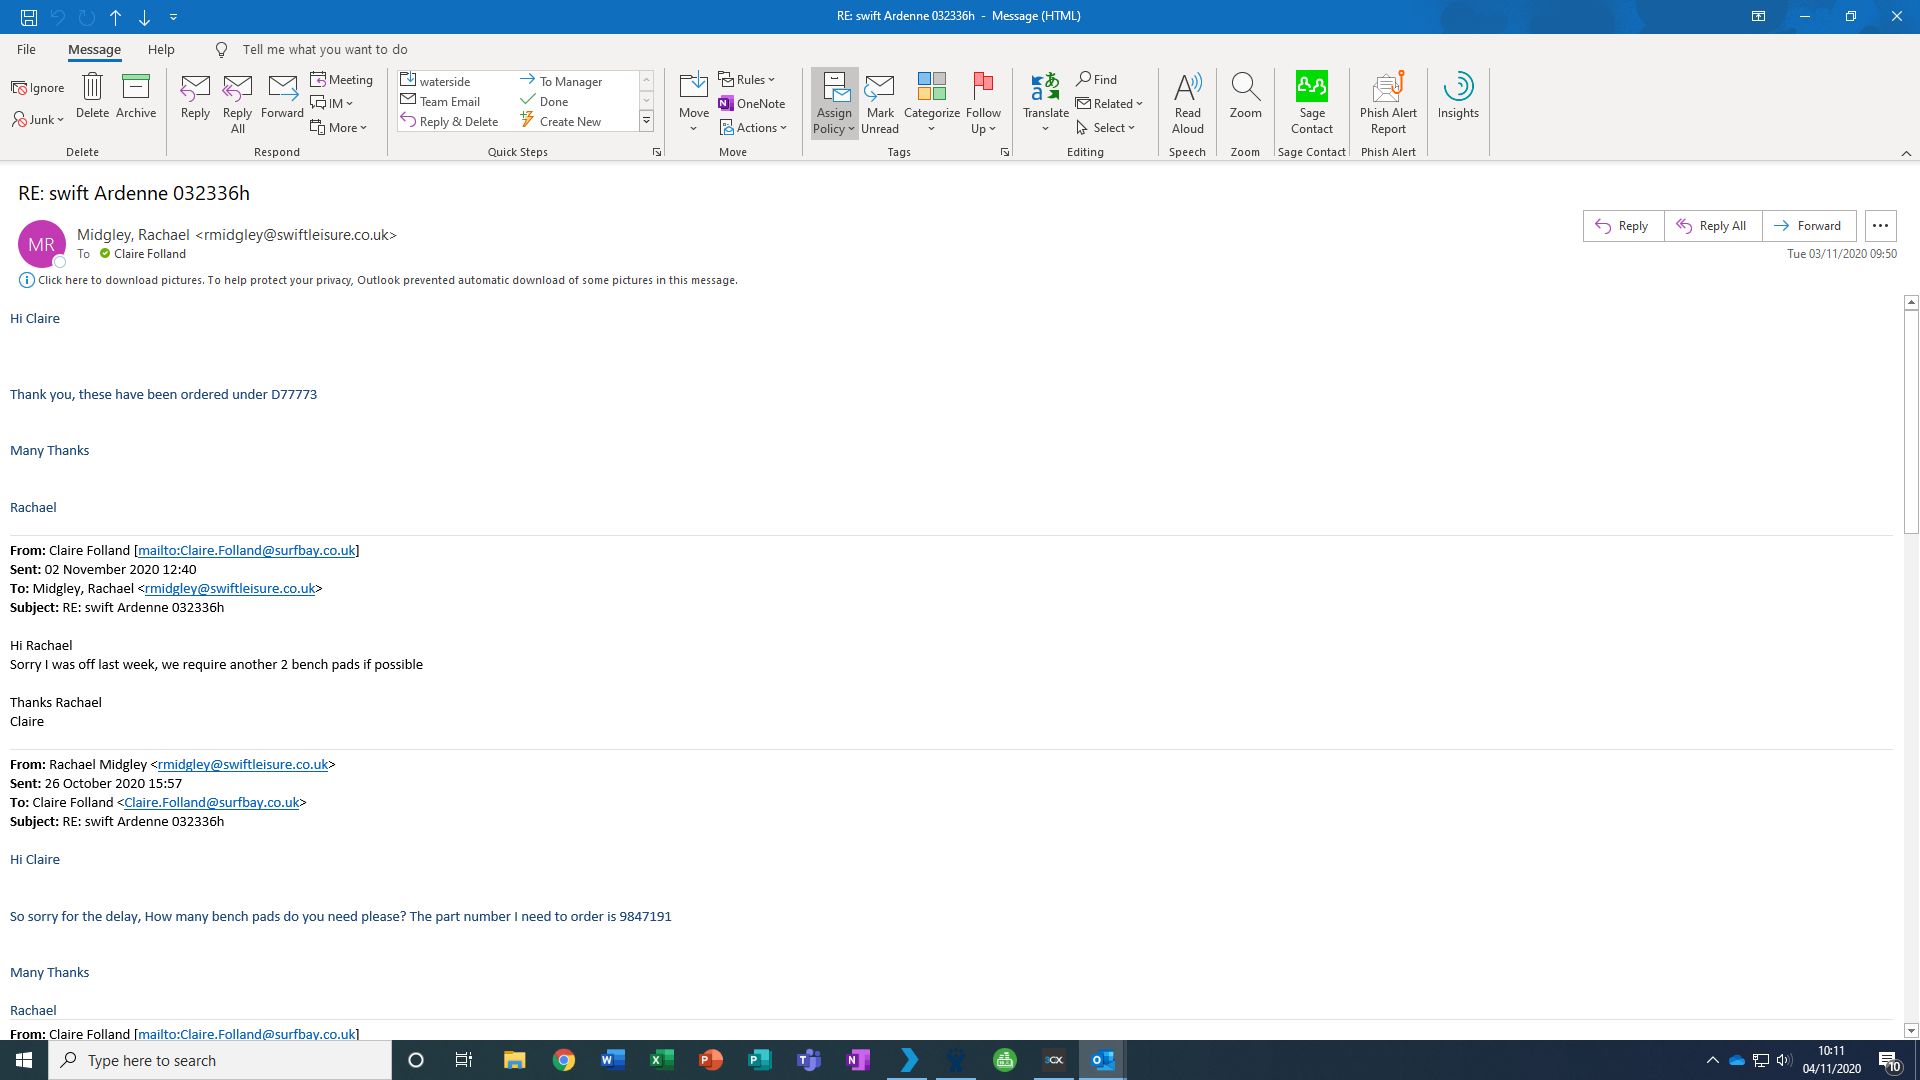1920x1080 pixels.
Task: Open the Junk dropdown menu
Action: click(38, 120)
